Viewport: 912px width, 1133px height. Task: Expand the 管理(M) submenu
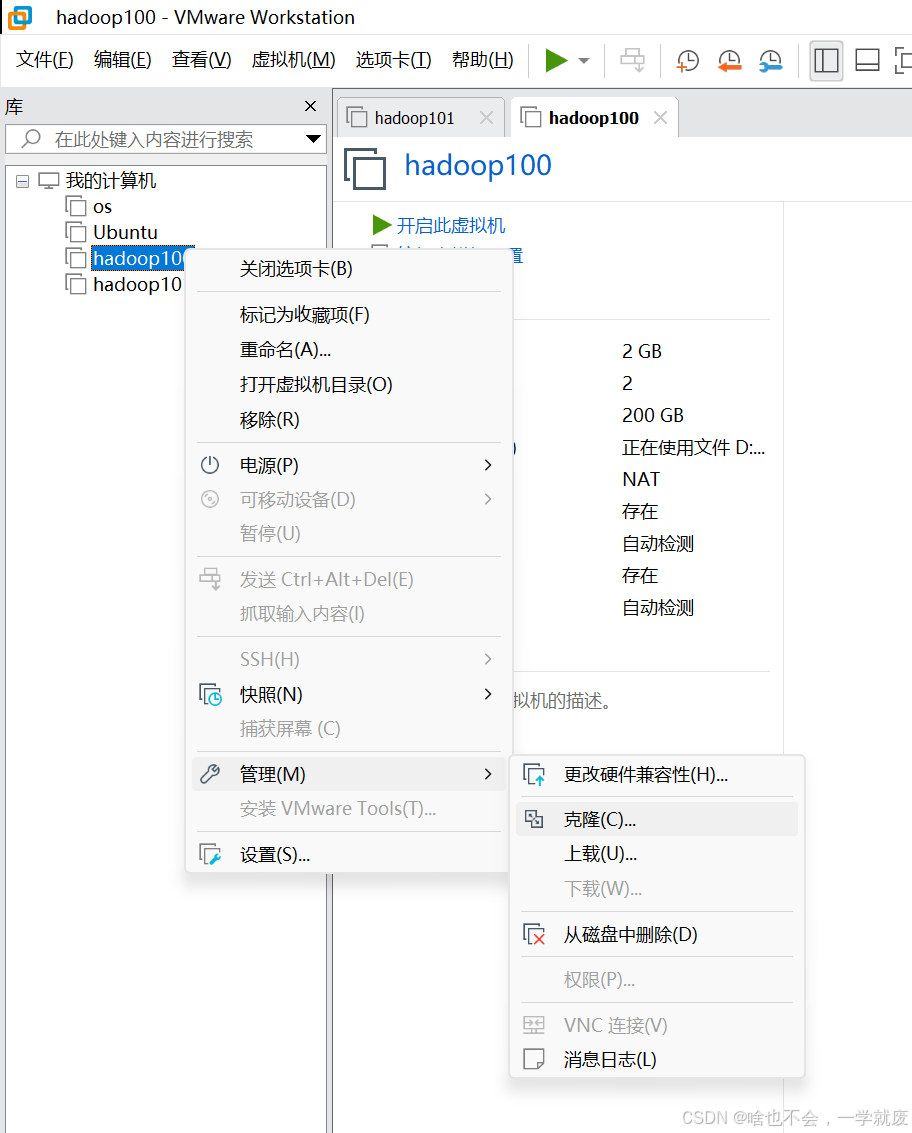(x=348, y=774)
